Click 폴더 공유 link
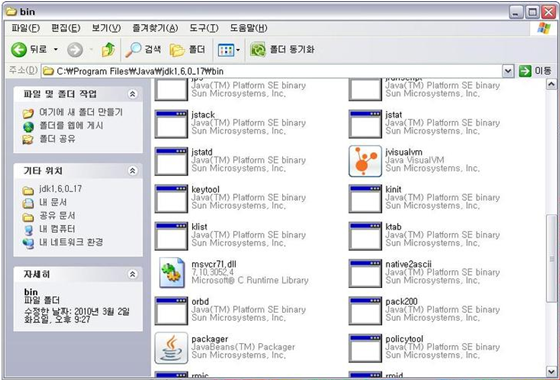 coord(57,139)
